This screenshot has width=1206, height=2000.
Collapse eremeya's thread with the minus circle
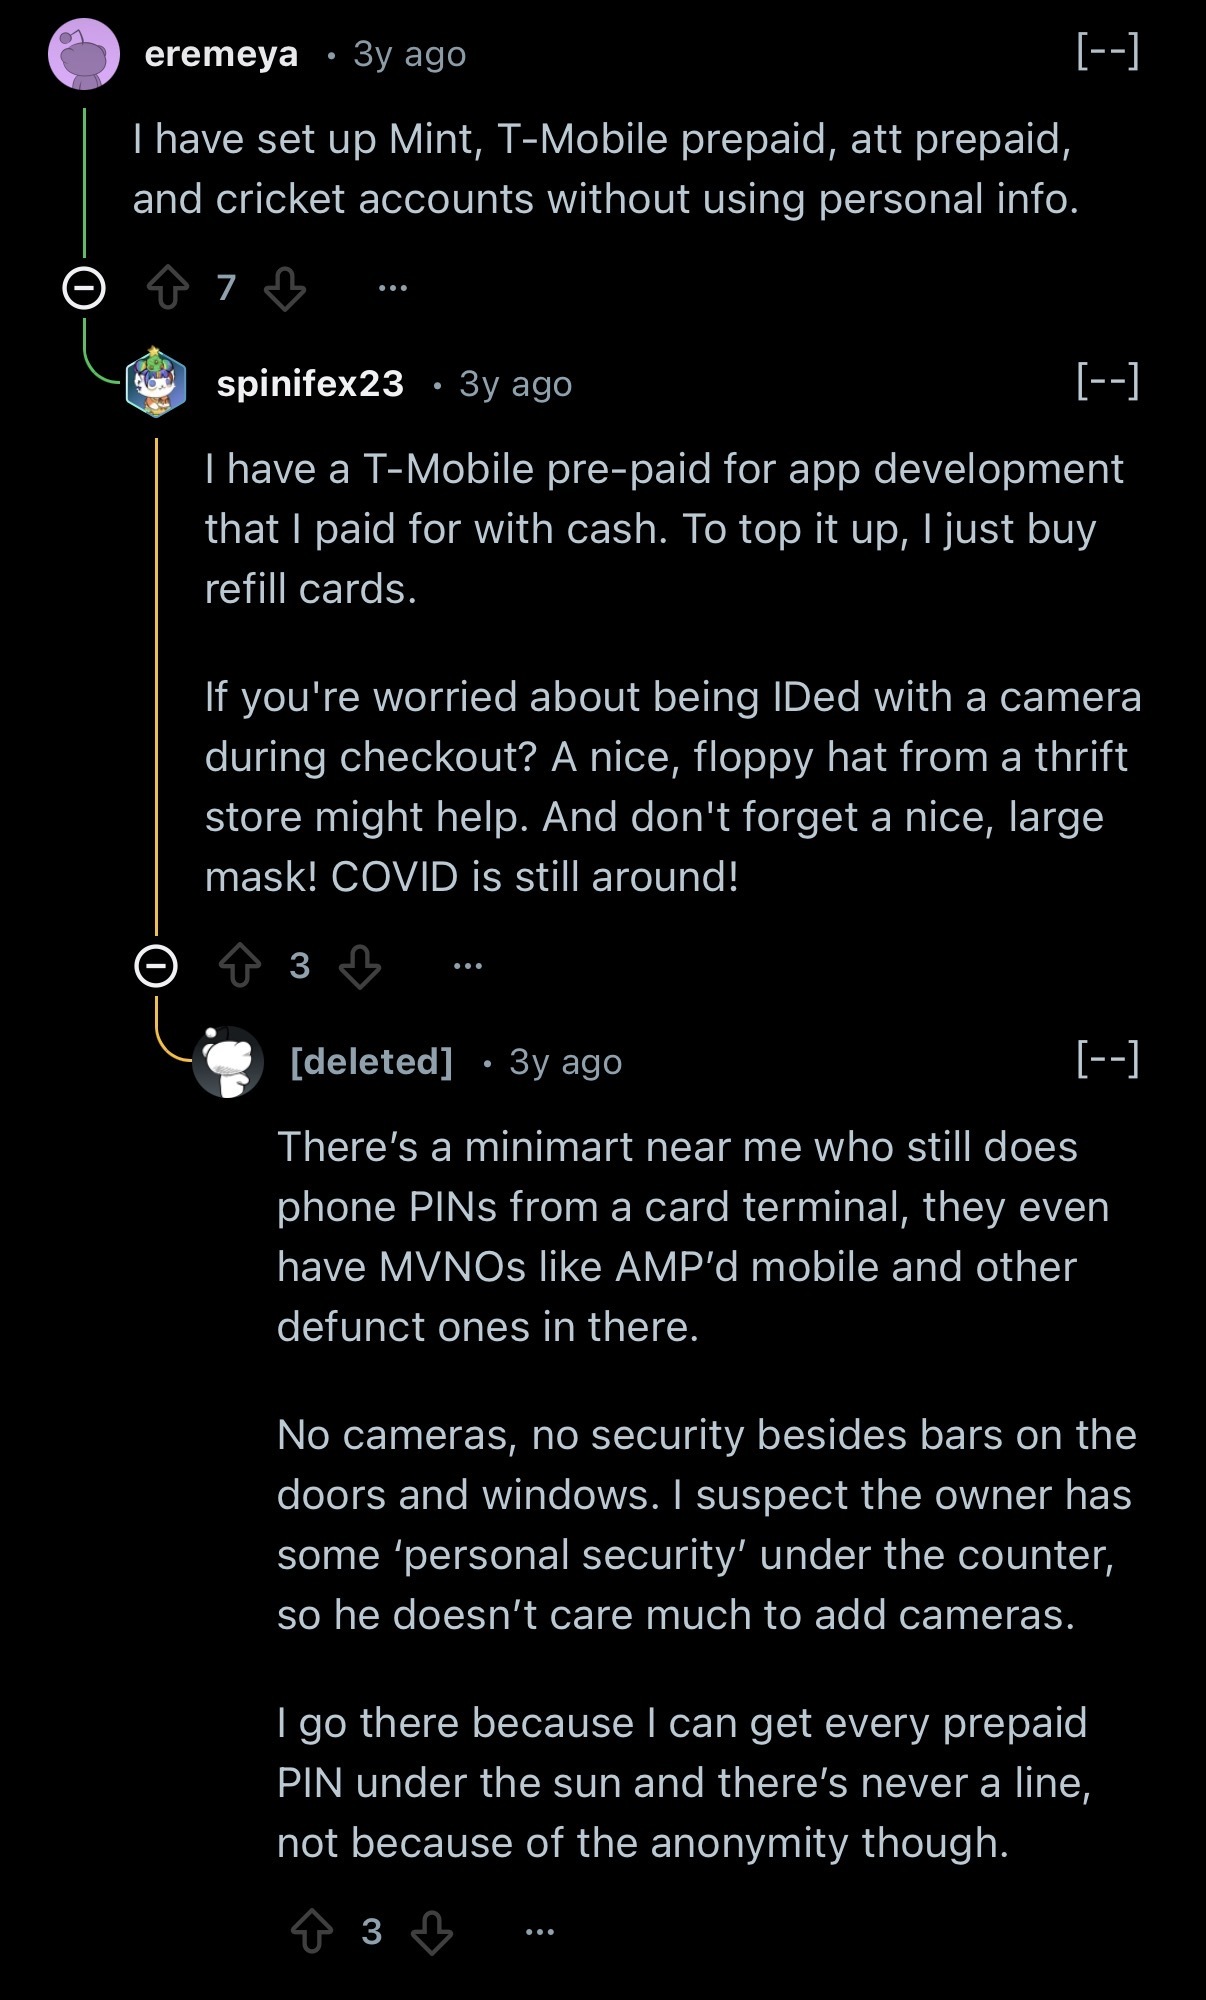84,290
